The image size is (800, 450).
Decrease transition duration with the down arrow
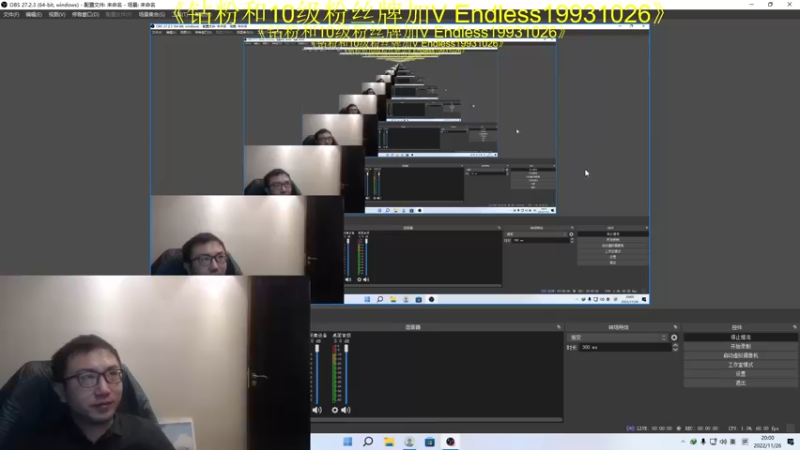675,349
